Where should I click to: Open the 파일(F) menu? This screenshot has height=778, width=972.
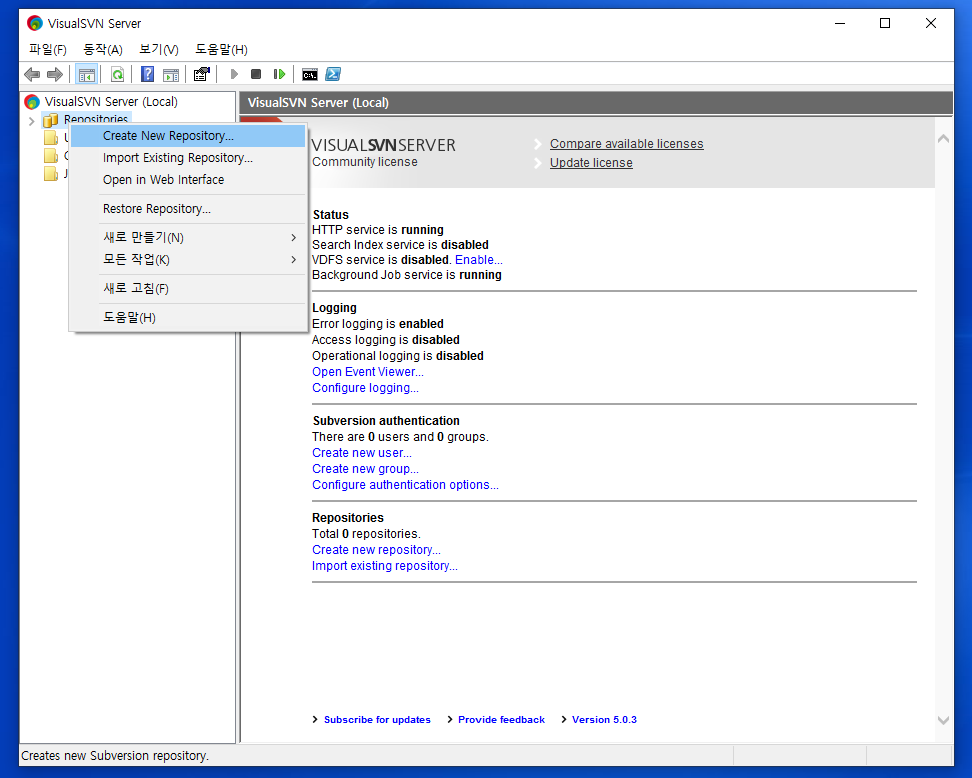[x=48, y=50]
